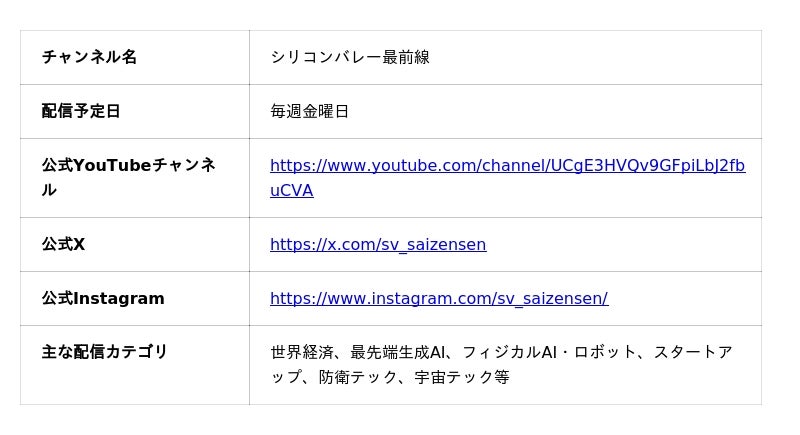Open the instagram.com/sv_saizensen link
Viewport: 800px width, 435px height.
pyautogui.click(x=439, y=298)
